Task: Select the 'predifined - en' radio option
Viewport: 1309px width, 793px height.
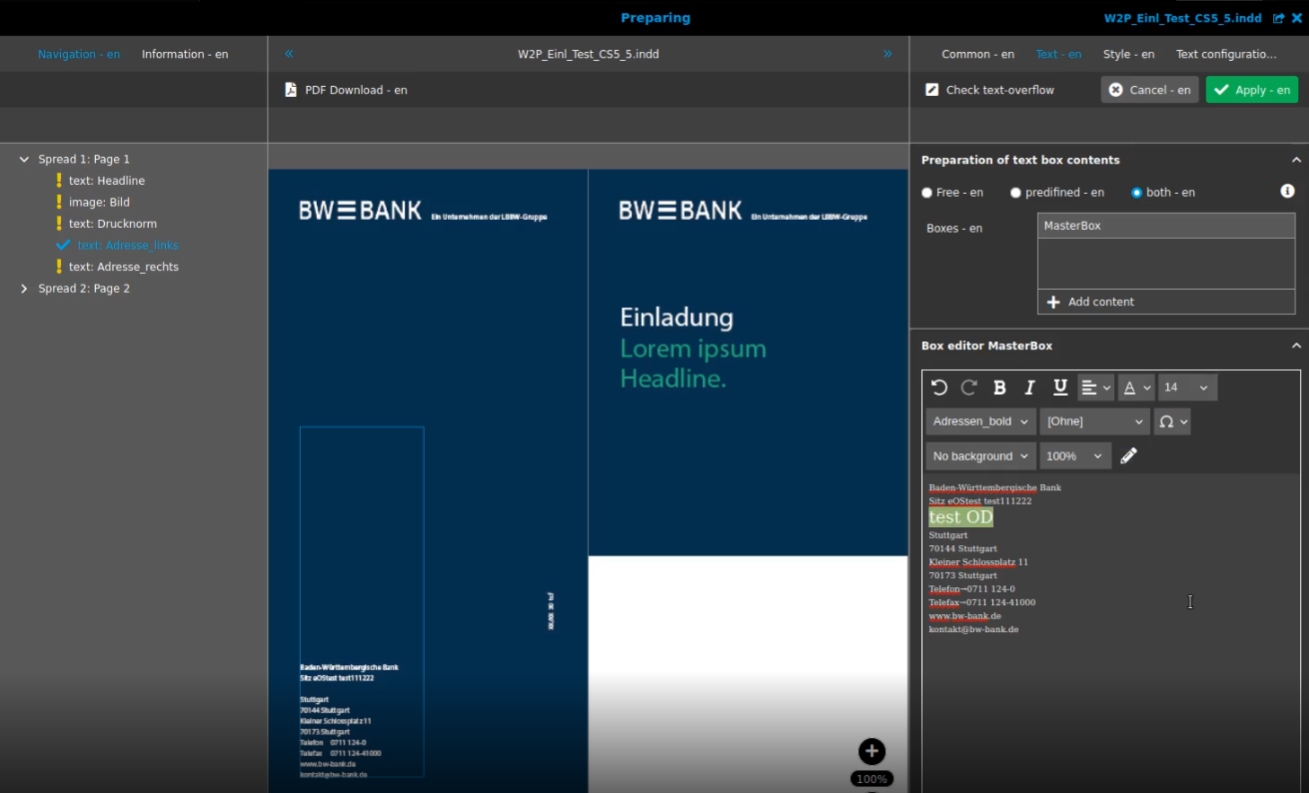Action: tap(1016, 193)
